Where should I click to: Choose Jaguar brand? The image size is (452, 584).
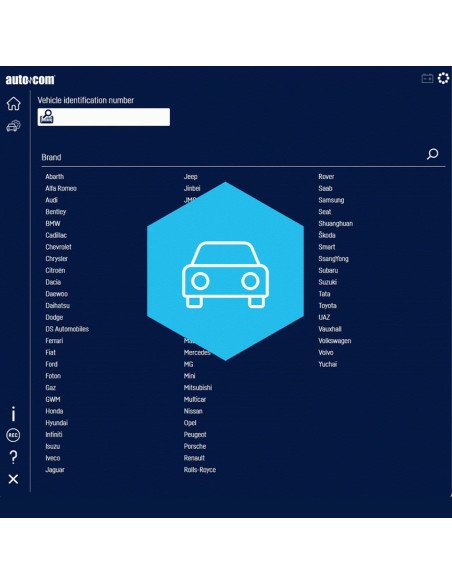pos(55,470)
